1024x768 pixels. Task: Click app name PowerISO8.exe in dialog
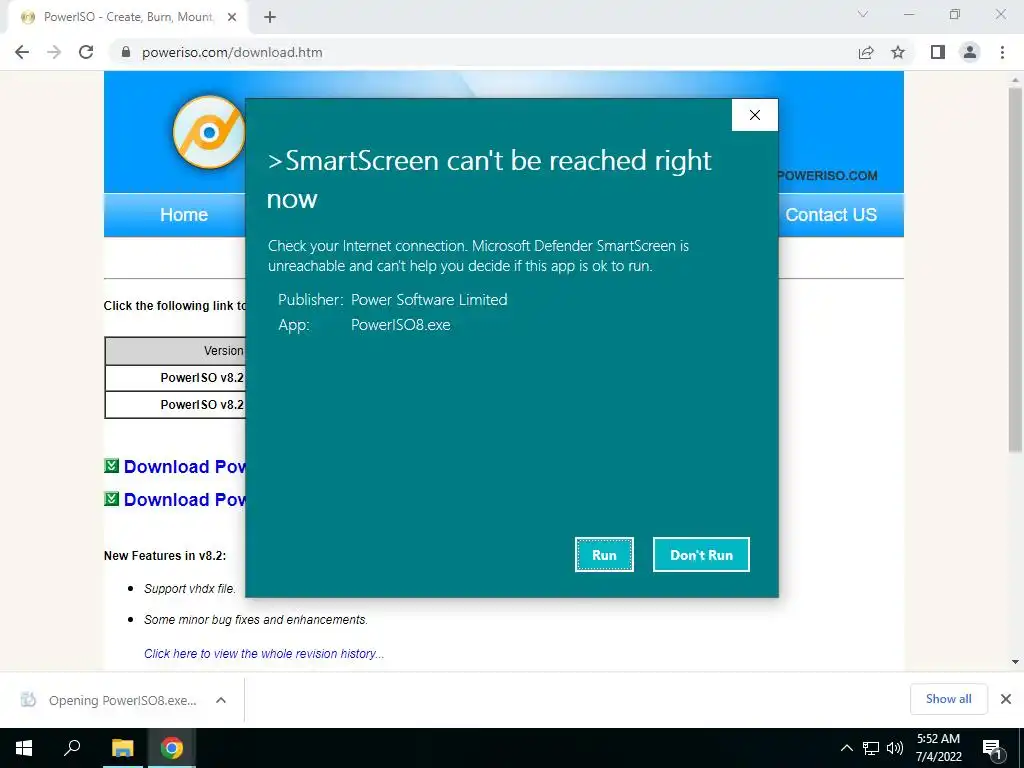click(x=400, y=325)
